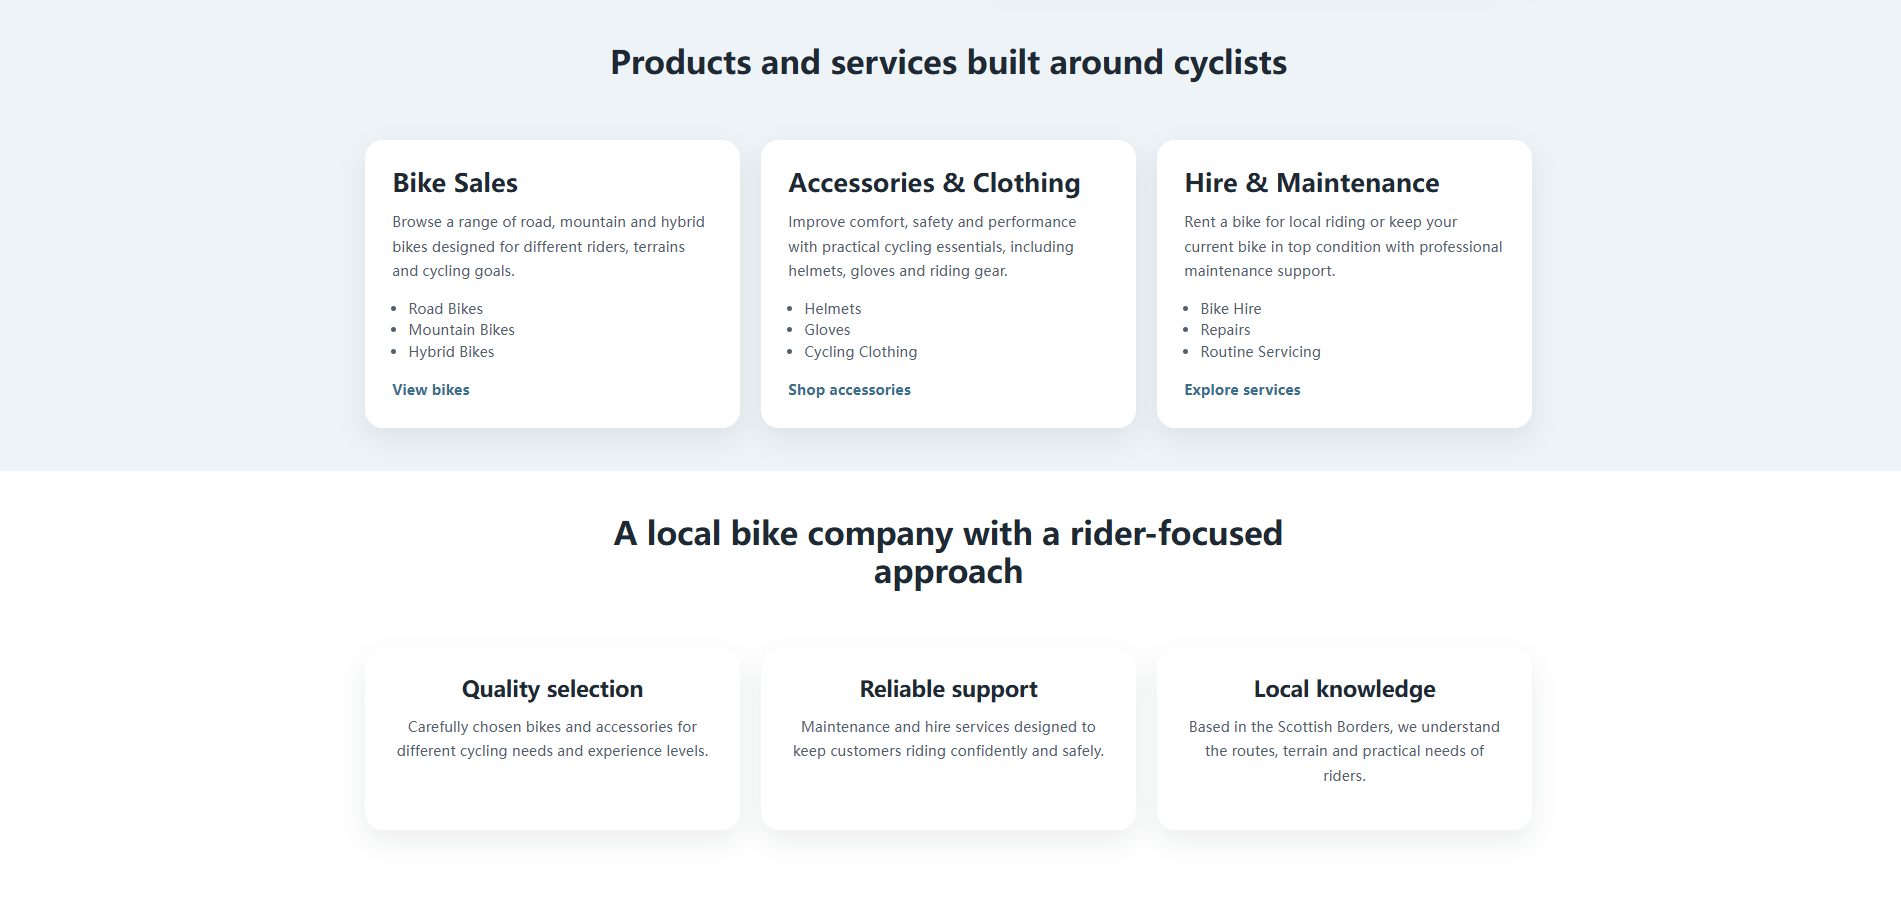The height and width of the screenshot is (901, 1901).
Task: Select the Quality selection card
Action: 551,738
